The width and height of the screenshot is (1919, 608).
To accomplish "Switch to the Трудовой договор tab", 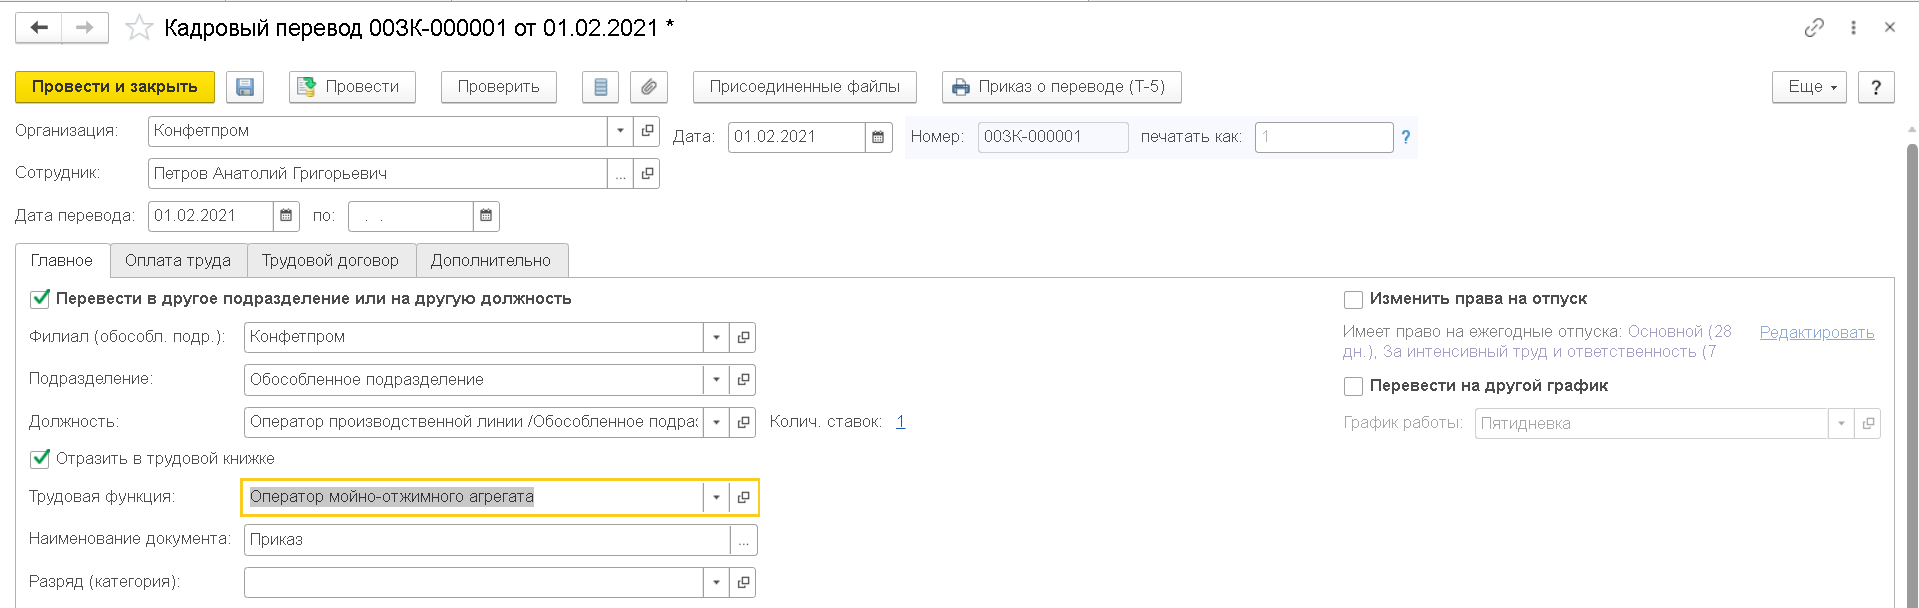I will point(330,260).
